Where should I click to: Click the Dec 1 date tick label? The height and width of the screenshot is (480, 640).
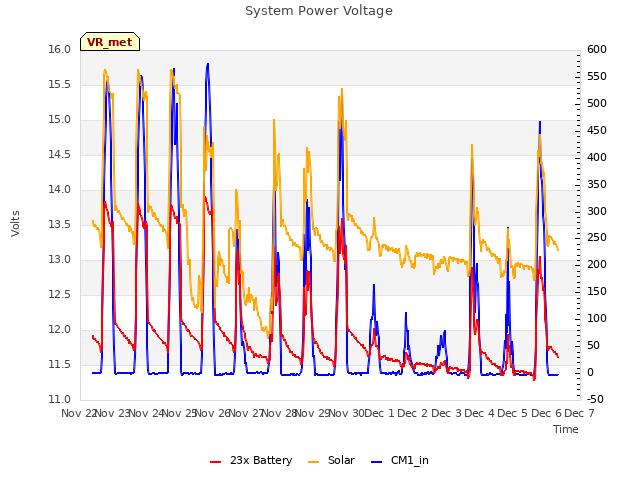pos(379,413)
